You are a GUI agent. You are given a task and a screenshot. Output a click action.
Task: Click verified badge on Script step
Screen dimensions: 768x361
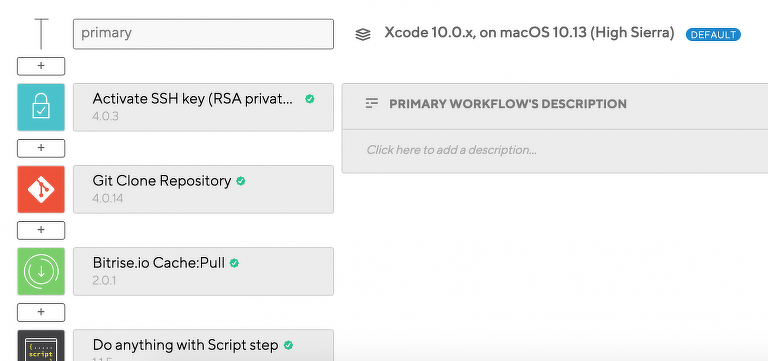(x=288, y=345)
